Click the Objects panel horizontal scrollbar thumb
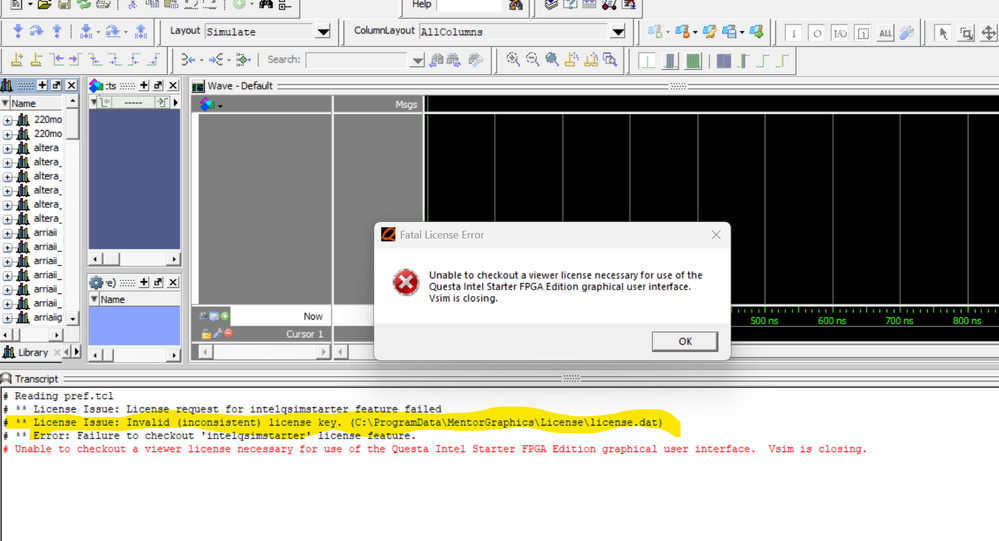The height and width of the screenshot is (541, 999). point(111,259)
